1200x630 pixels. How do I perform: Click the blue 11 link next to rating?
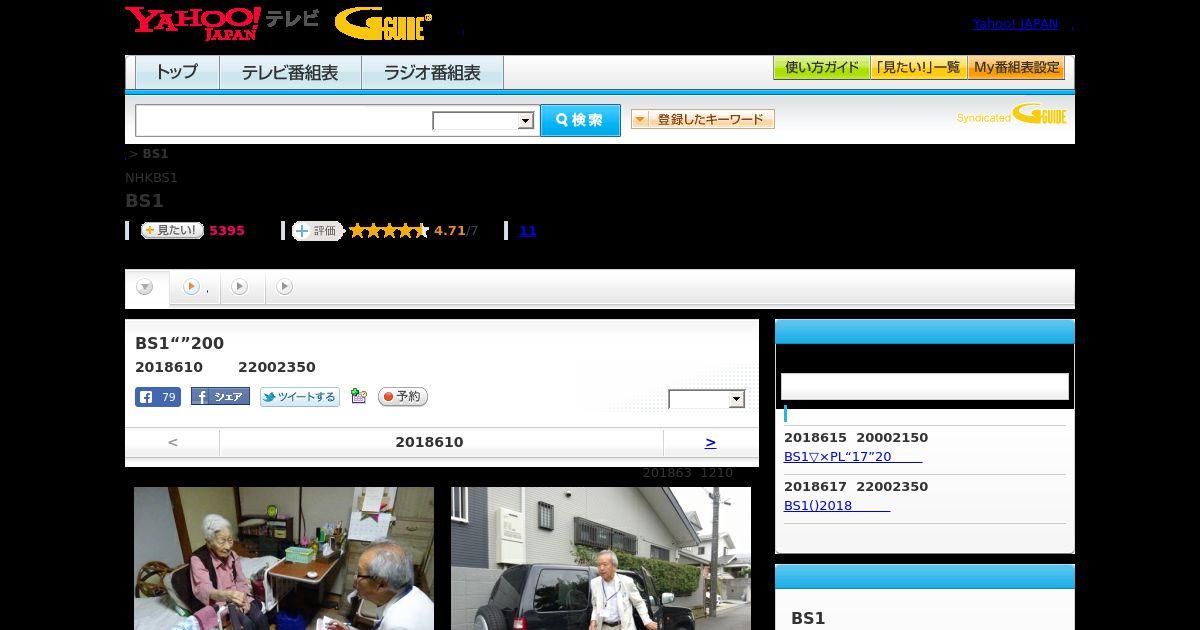point(528,231)
